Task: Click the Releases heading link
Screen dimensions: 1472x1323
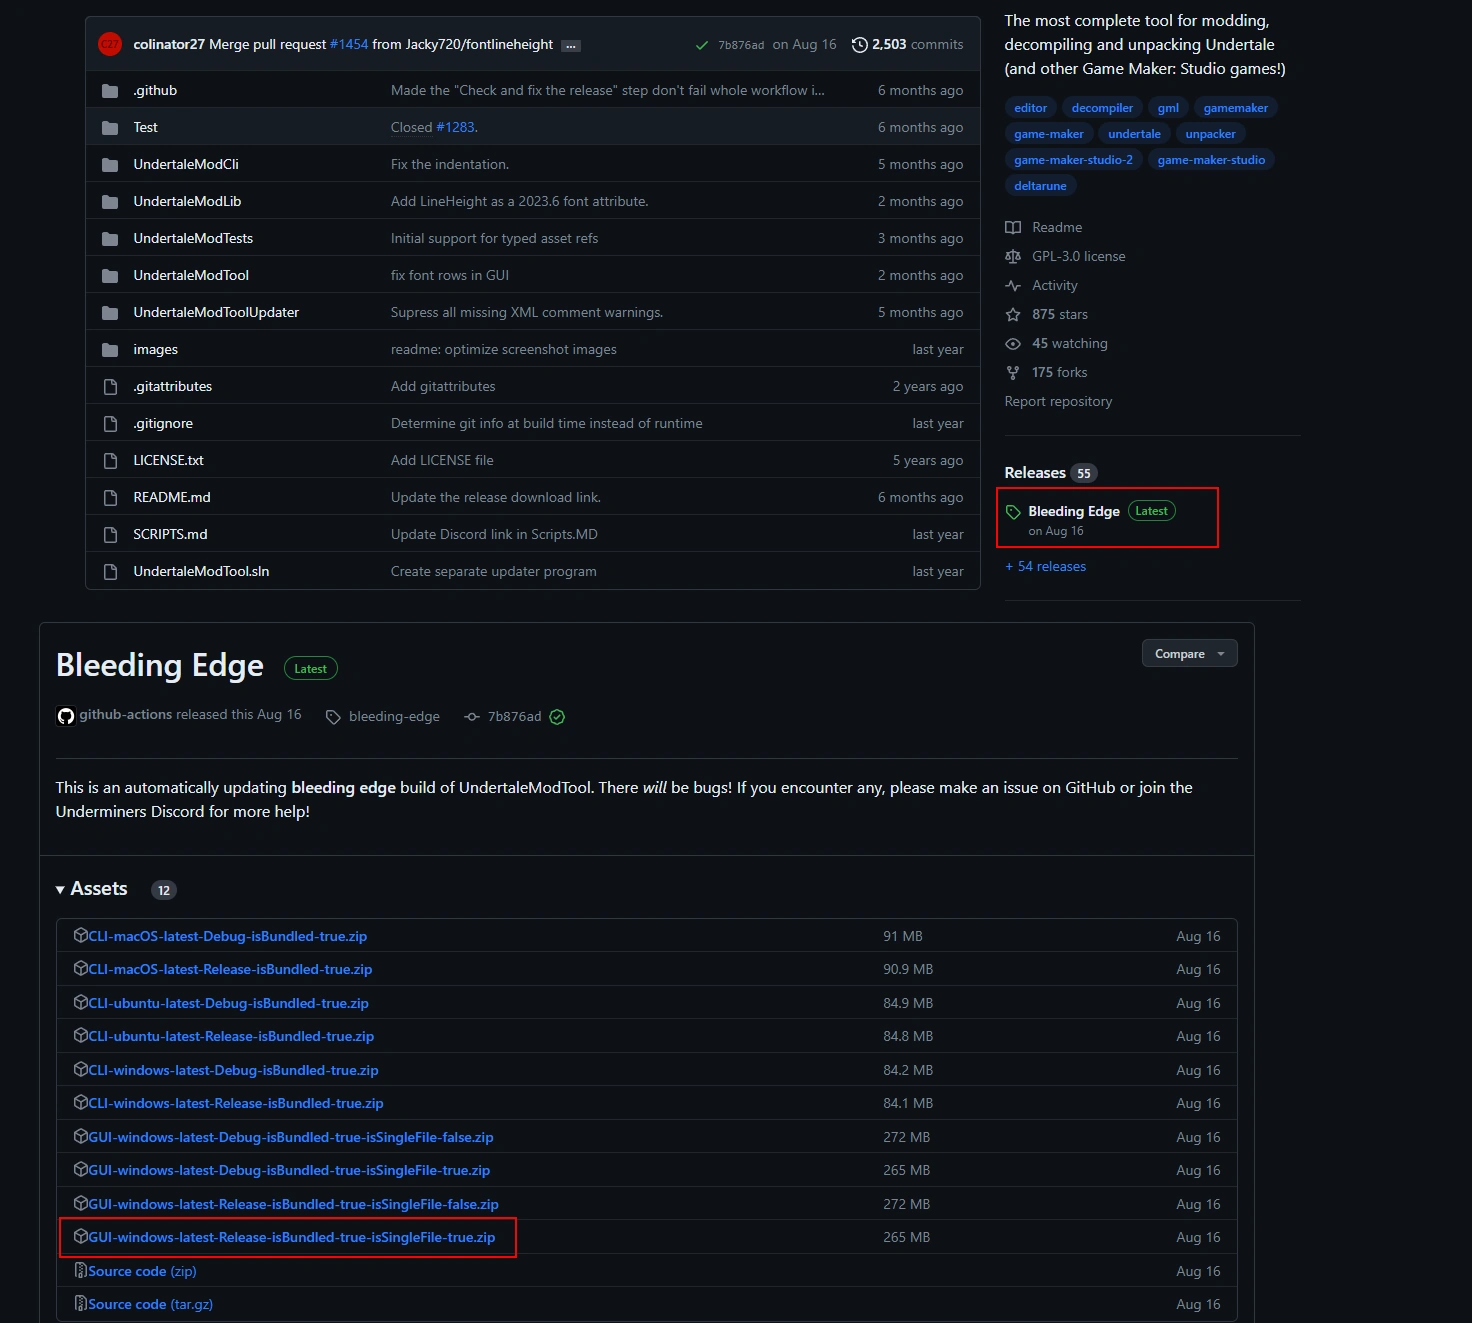Action: click(x=1035, y=473)
